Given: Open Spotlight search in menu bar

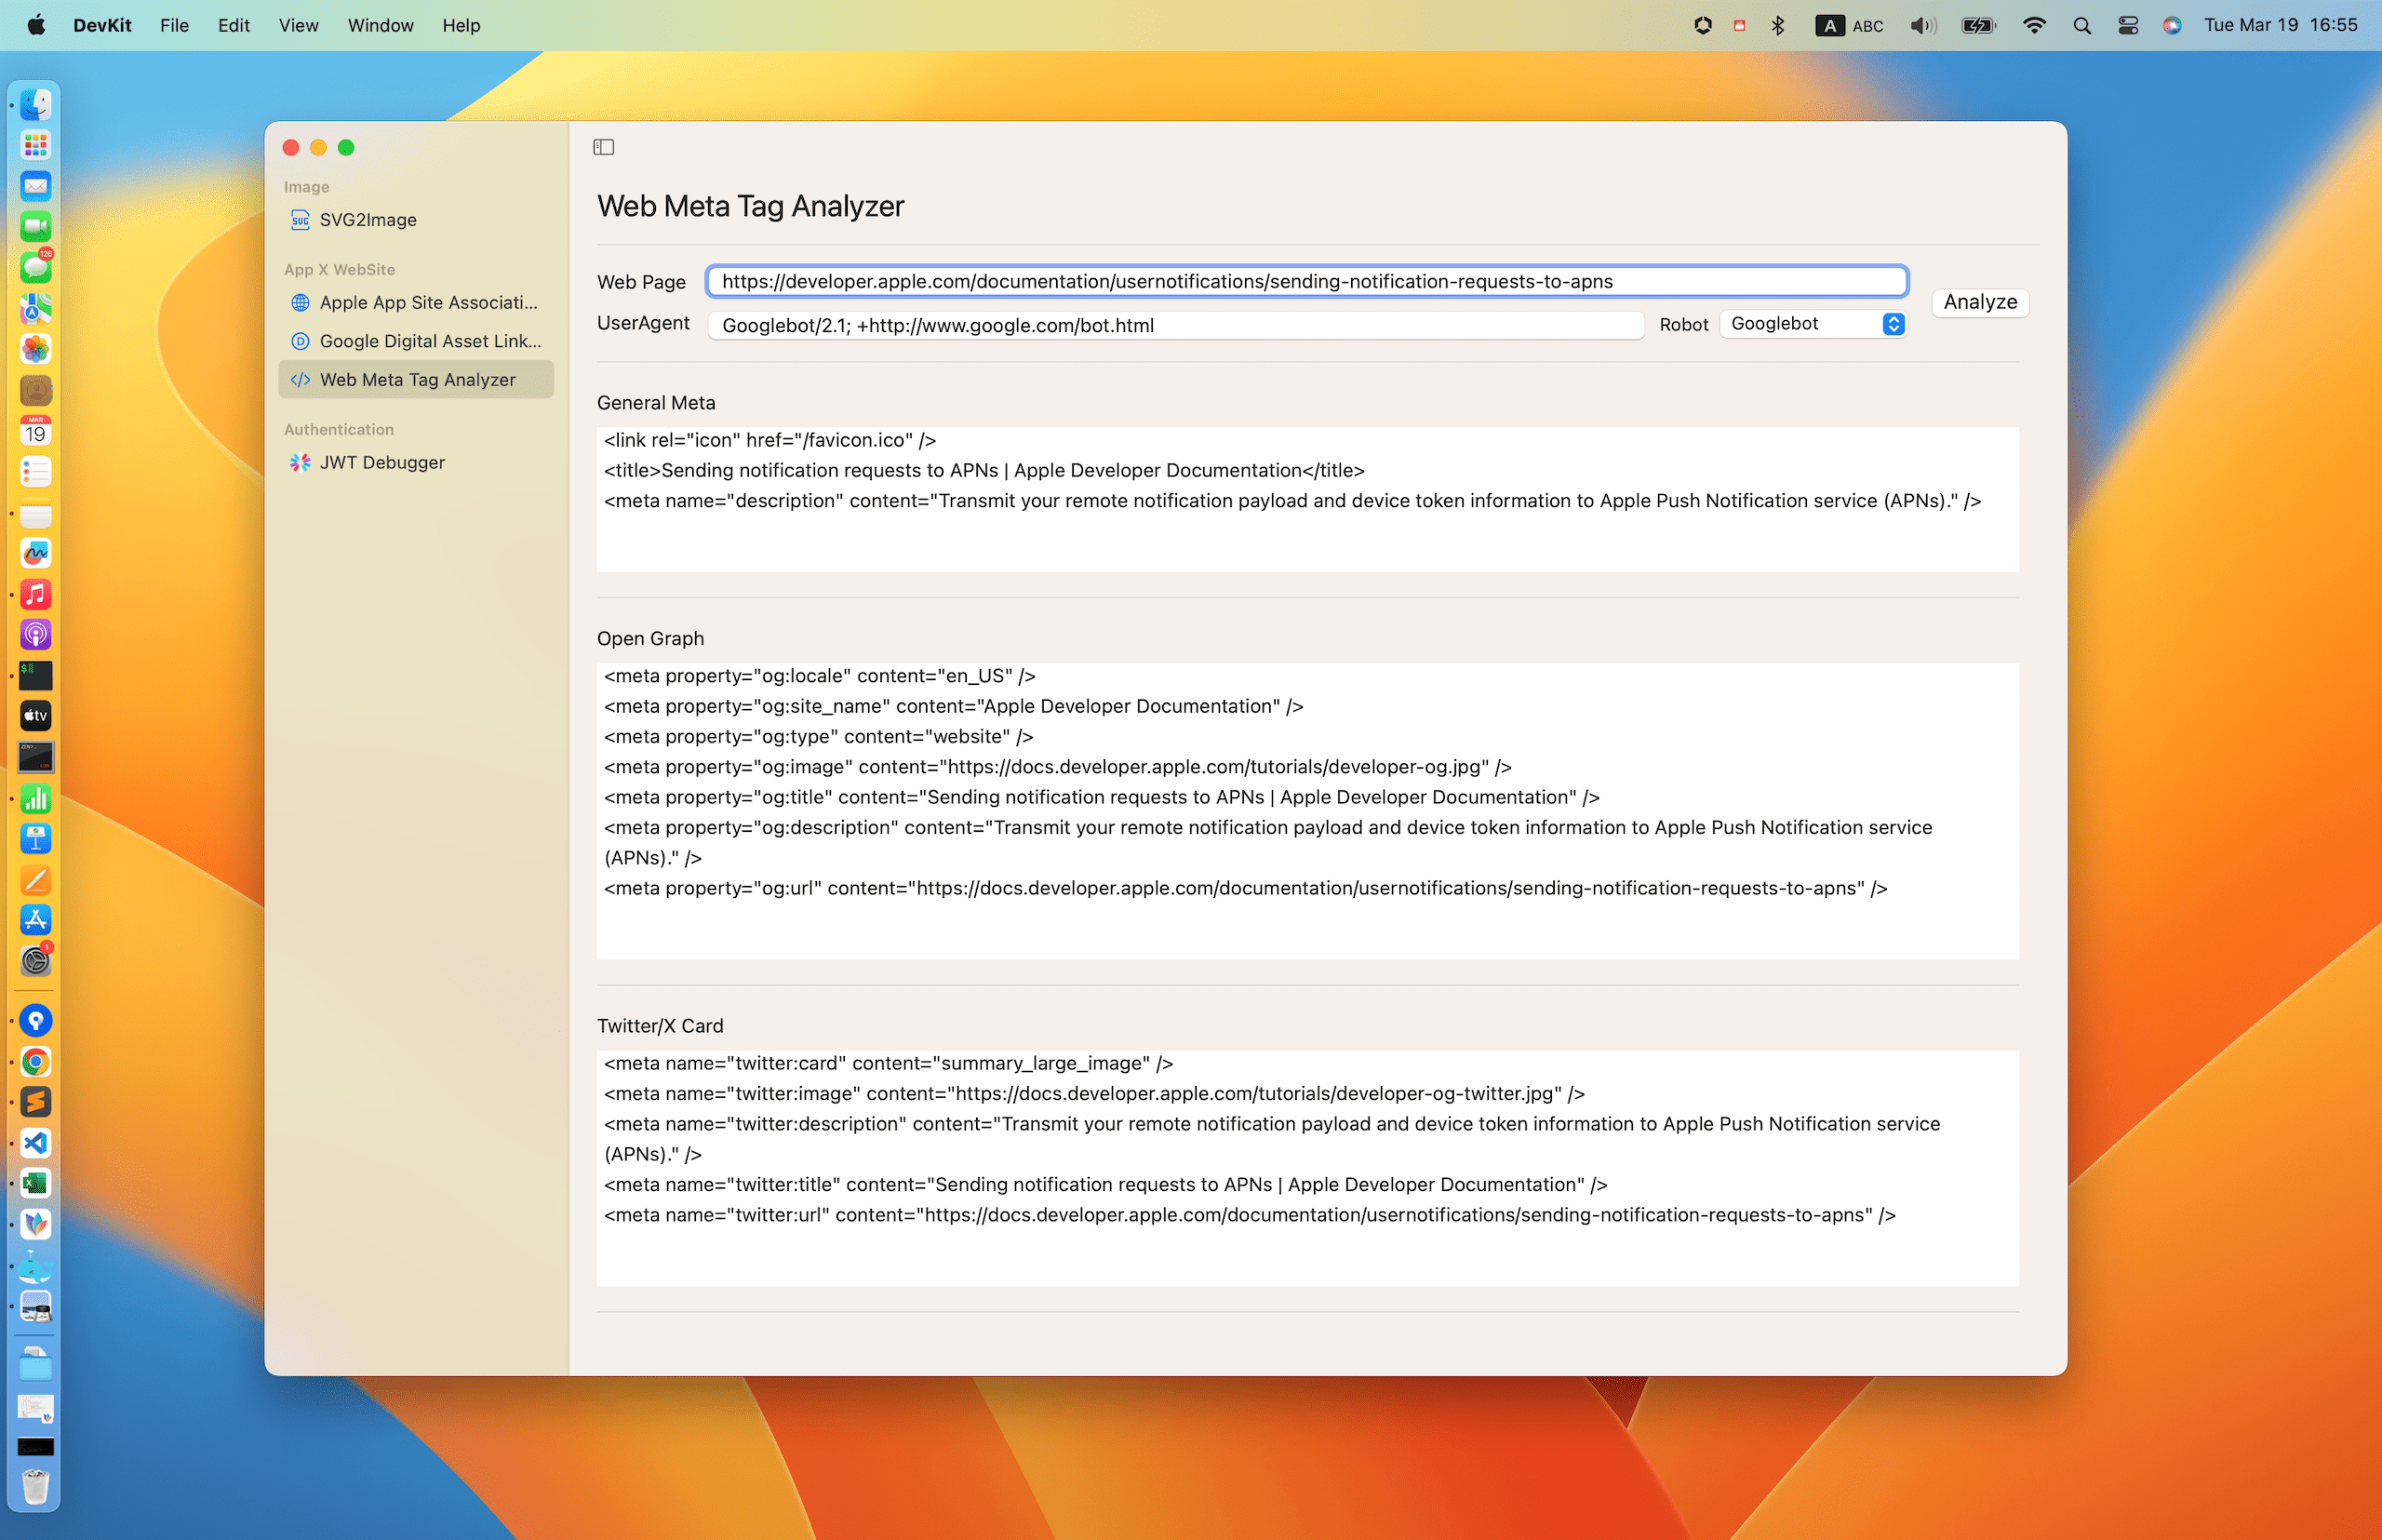Looking at the screenshot, I should [x=2081, y=25].
